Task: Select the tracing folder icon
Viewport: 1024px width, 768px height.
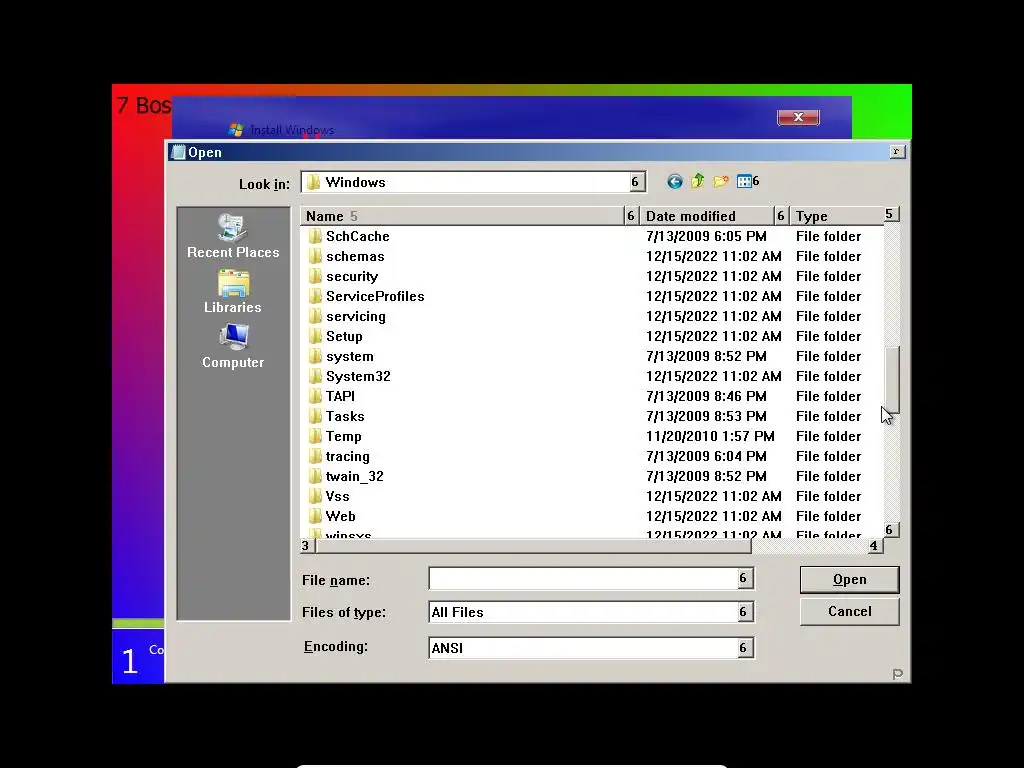Action: pos(315,456)
